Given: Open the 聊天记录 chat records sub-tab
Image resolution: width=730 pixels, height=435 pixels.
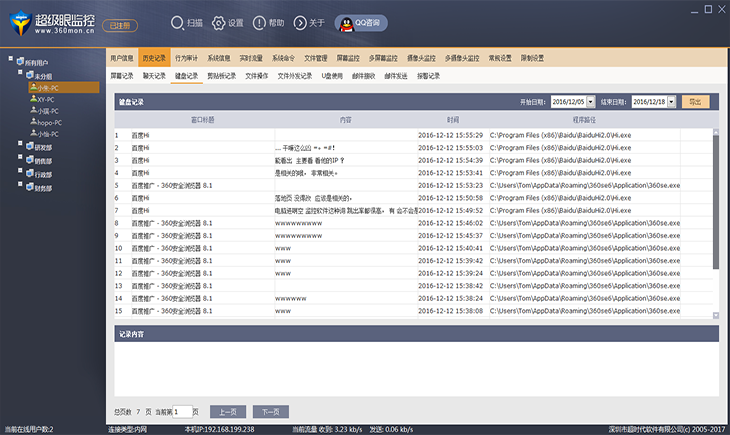Looking at the screenshot, I should (x=153, y=75).
